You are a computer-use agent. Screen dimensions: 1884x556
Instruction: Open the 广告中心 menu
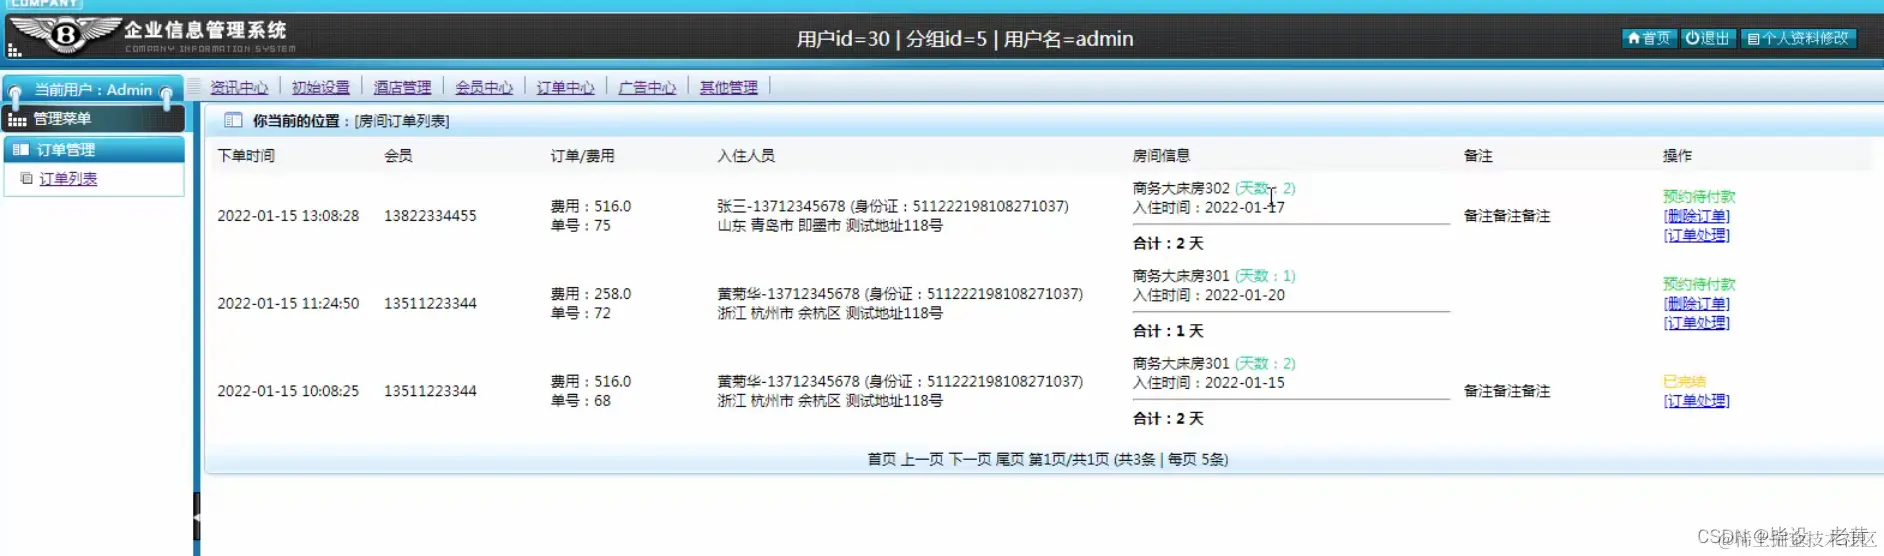tap(647, 87)
